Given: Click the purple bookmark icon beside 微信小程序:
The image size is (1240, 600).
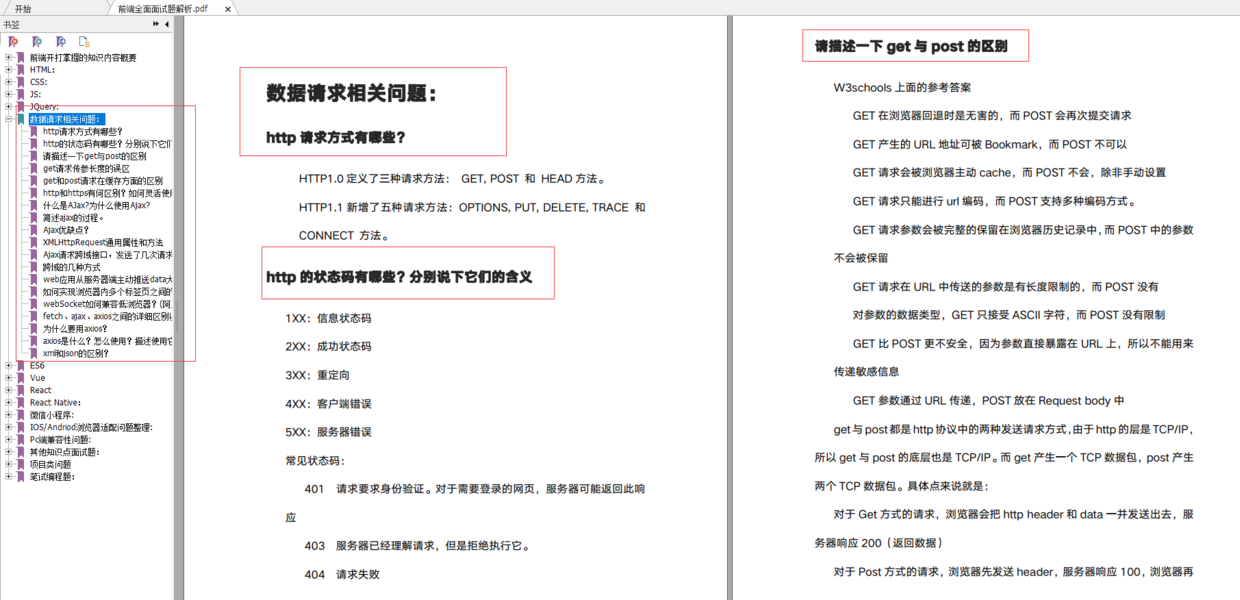Looking at the screenshot, I should [21, 415].
